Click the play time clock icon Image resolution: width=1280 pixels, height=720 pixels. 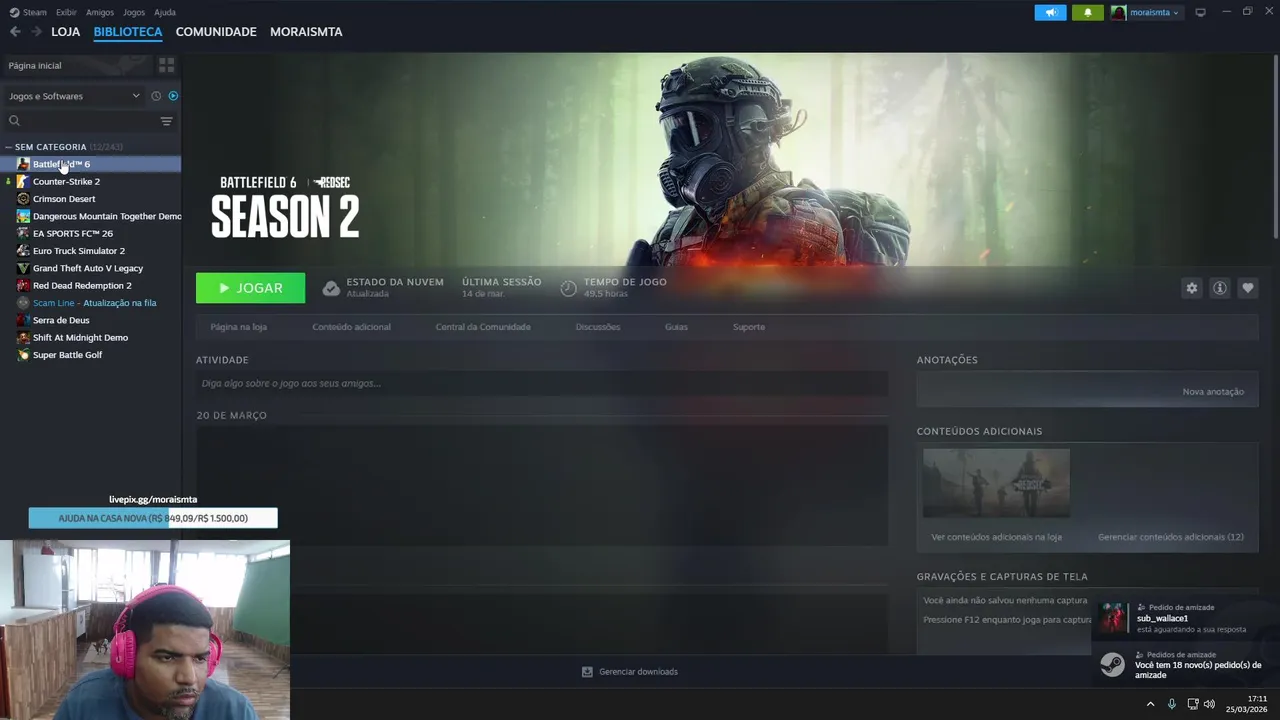click(x=568, y=288)
